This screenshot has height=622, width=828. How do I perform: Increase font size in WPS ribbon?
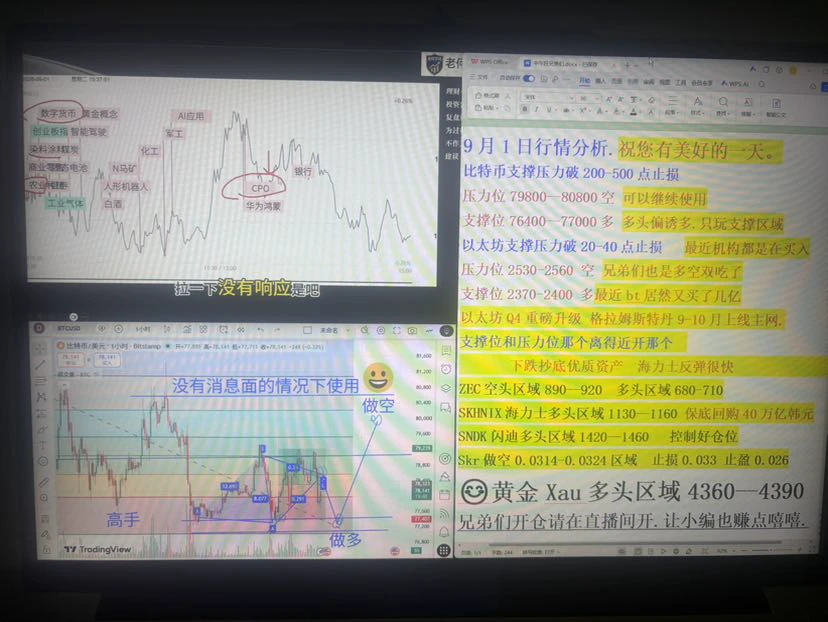point(609,99)
